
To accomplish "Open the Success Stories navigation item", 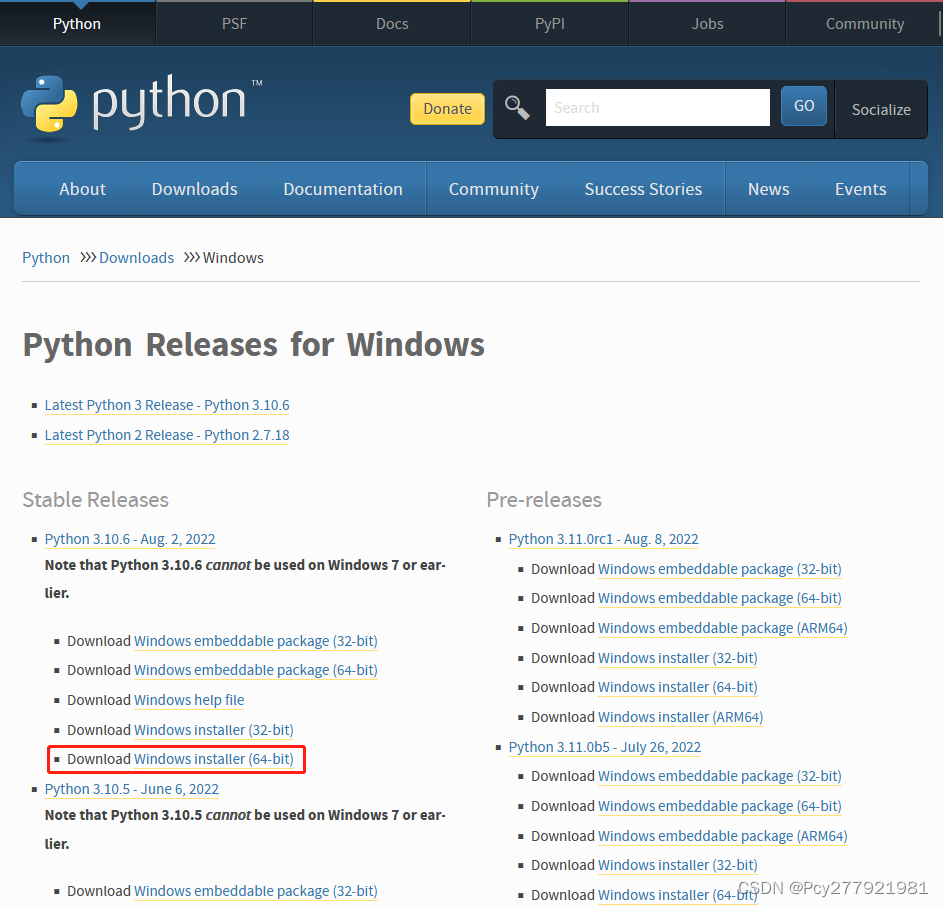I will [x=643, y=189].
